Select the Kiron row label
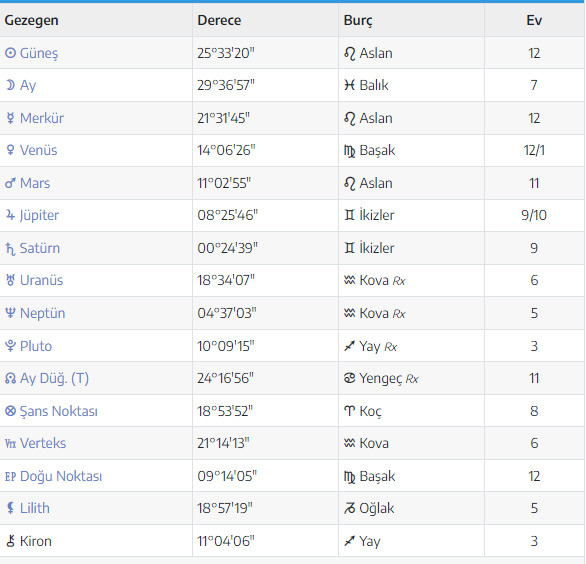 coord(36,541)
